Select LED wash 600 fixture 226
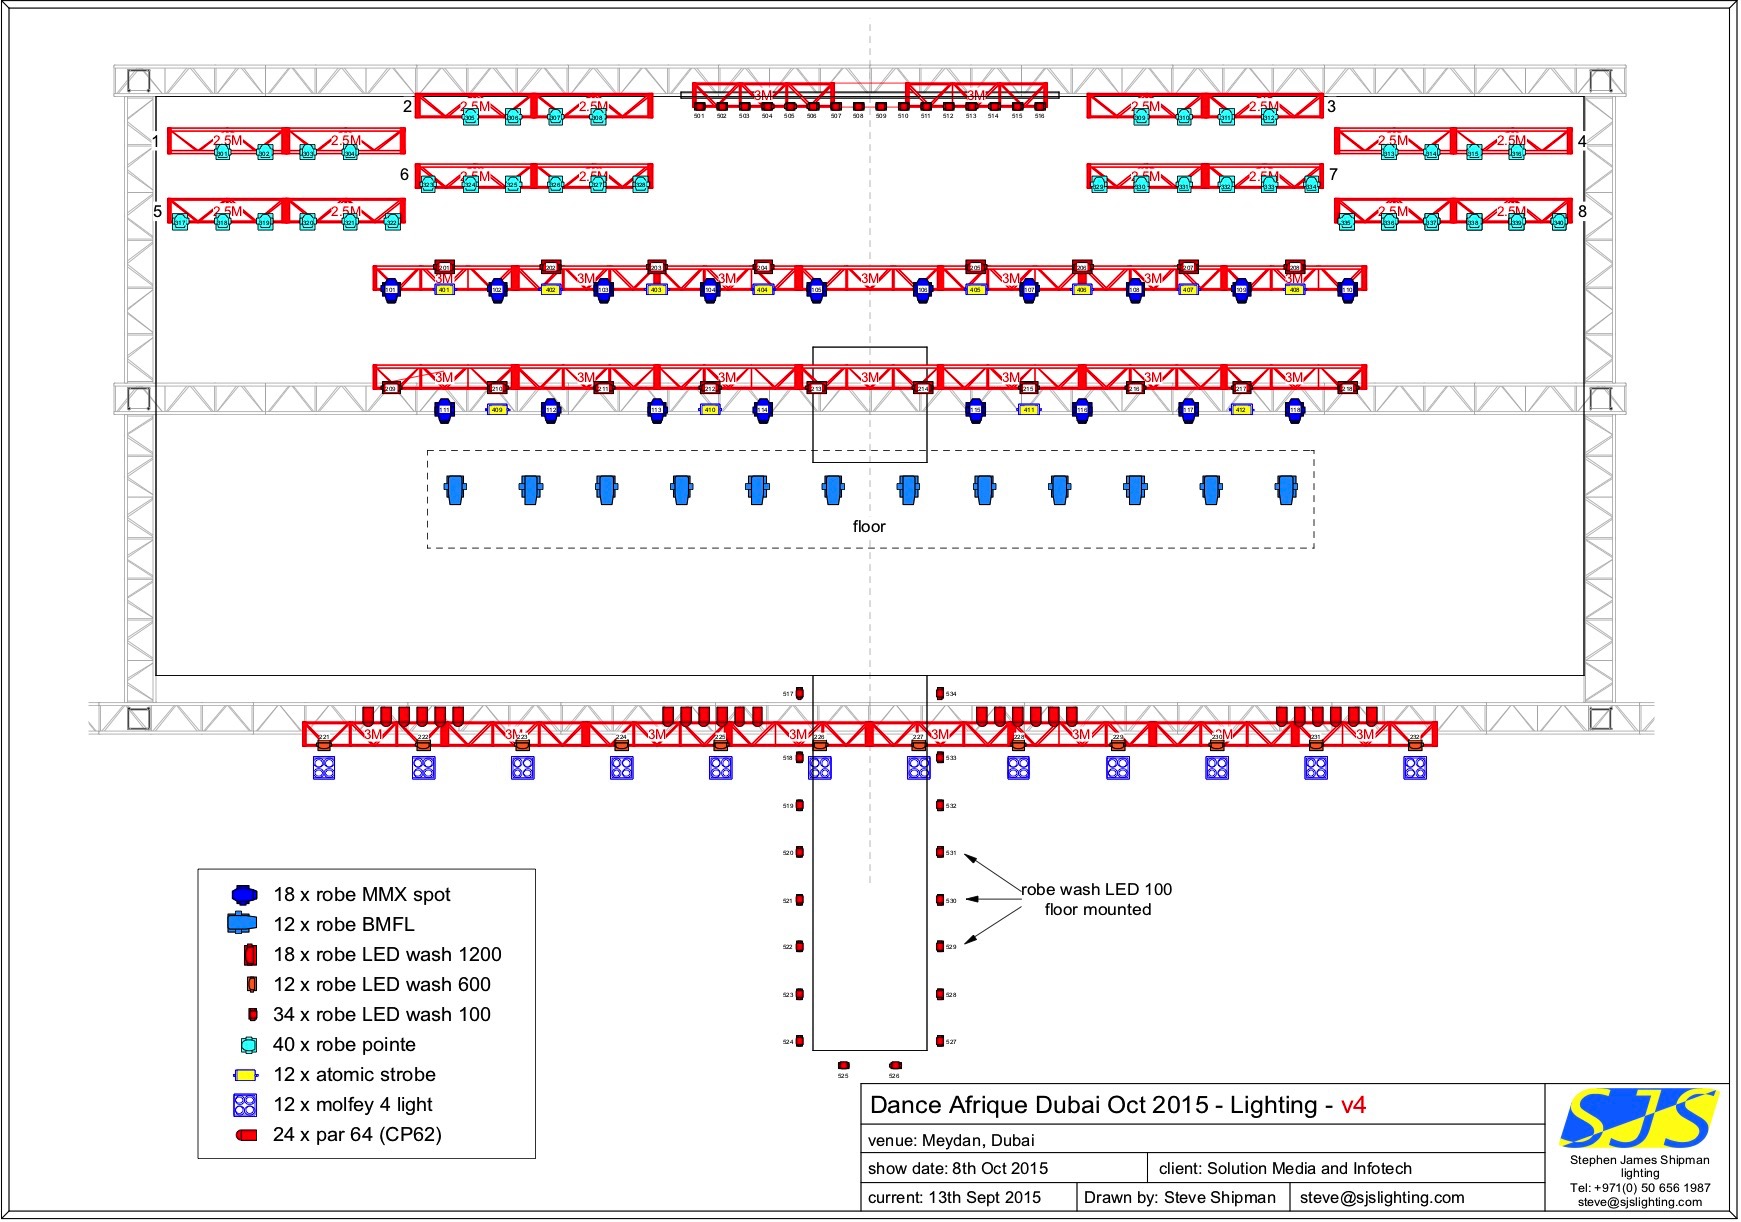Screen dimensions: 1741x1222 (820, 743)
